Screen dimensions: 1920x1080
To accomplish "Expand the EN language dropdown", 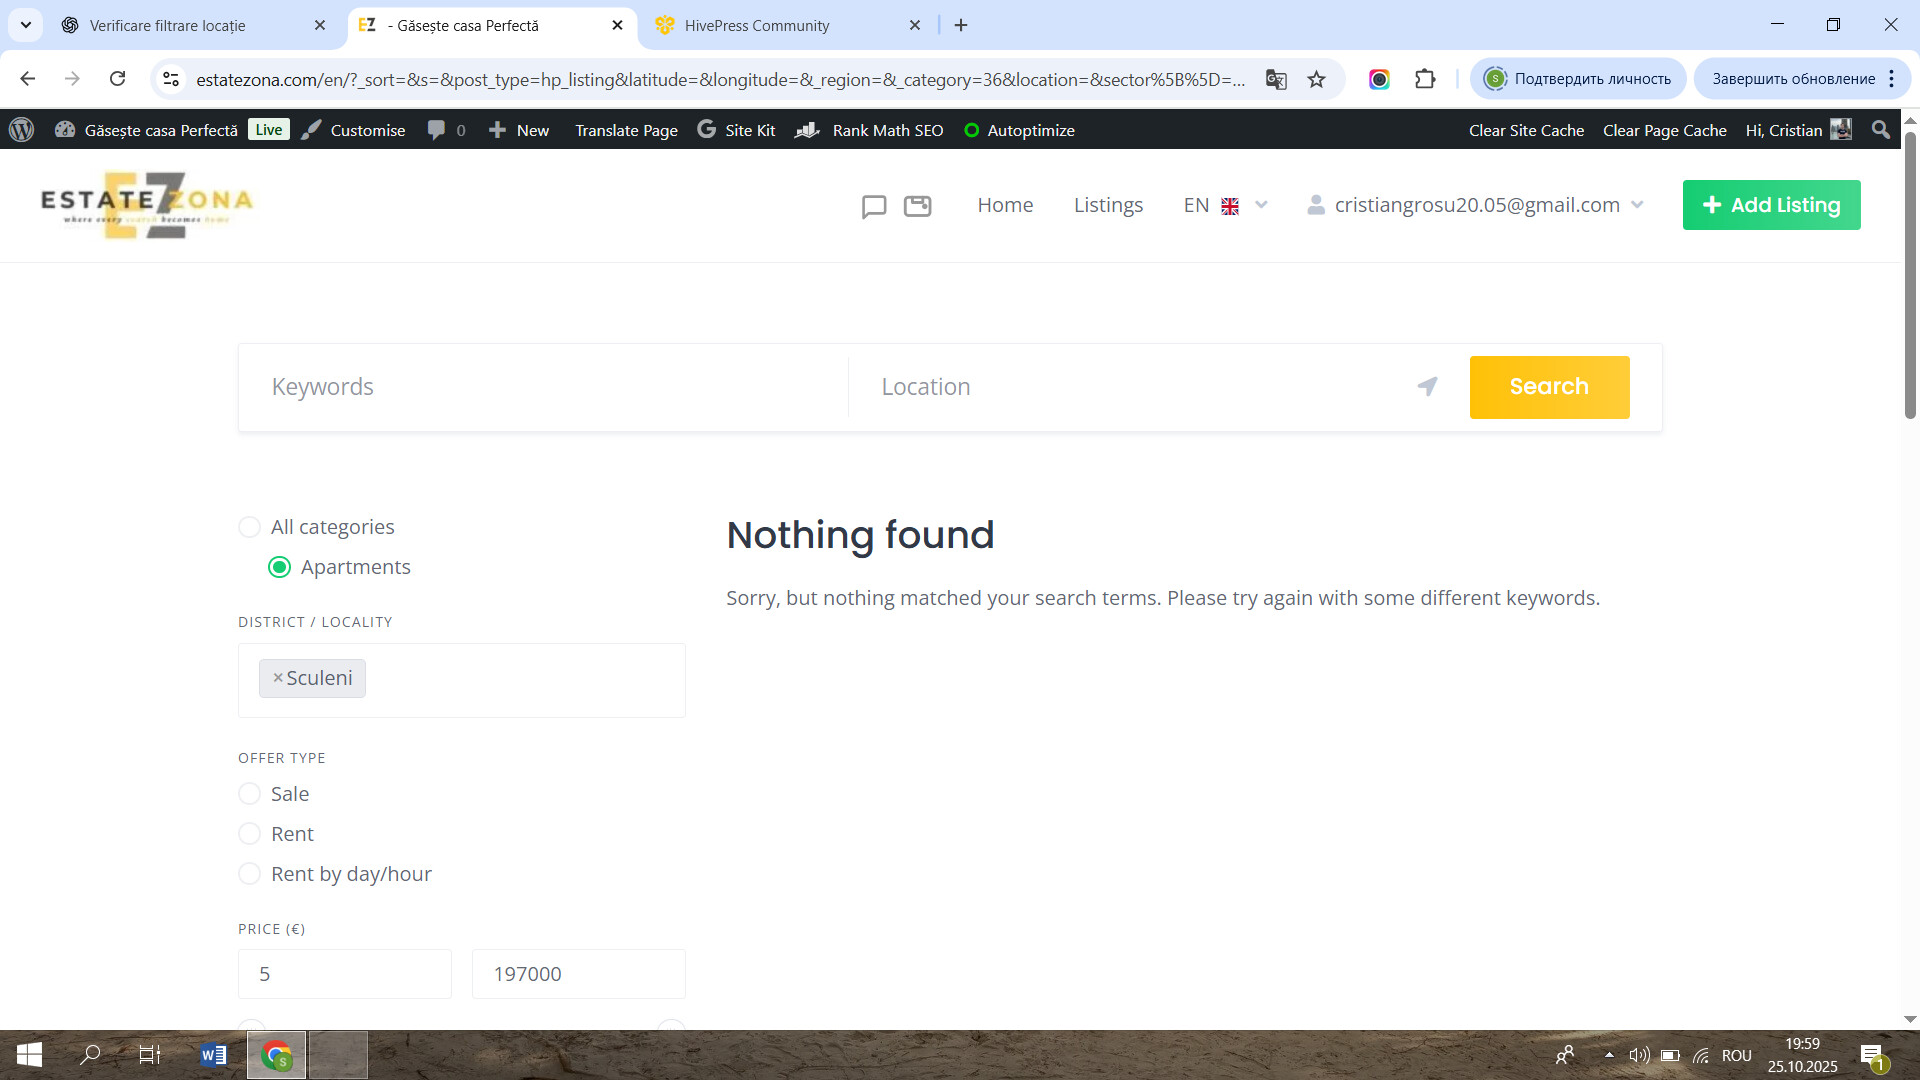I will tap(1225, 205).
